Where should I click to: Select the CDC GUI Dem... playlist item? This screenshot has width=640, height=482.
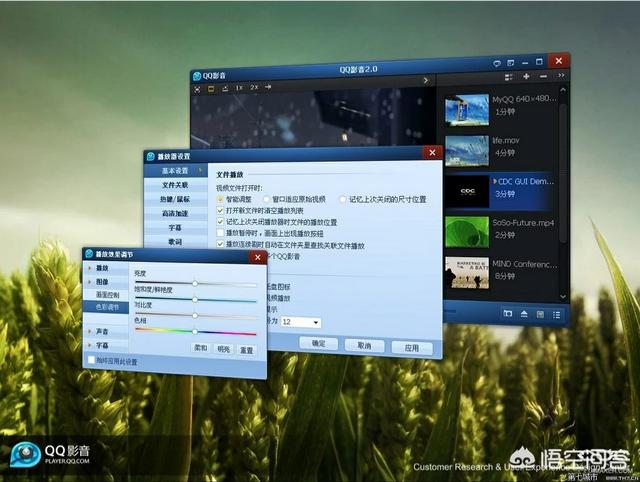point(499,191)
